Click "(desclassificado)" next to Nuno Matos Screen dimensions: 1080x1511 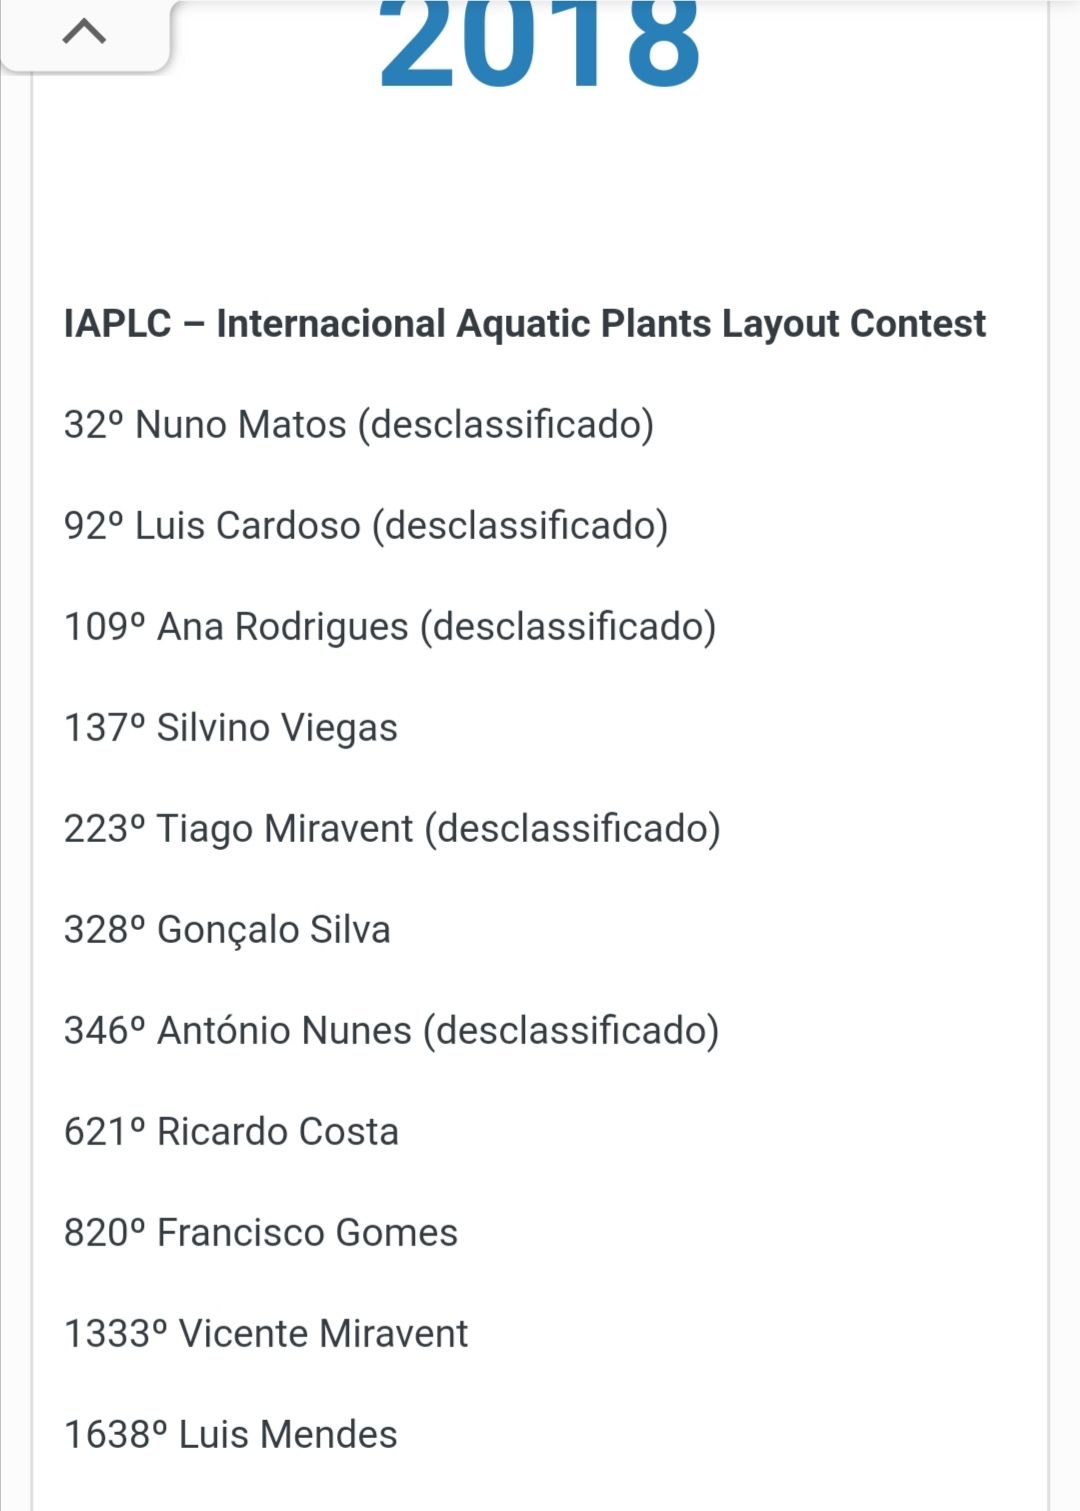coord(506,425)
